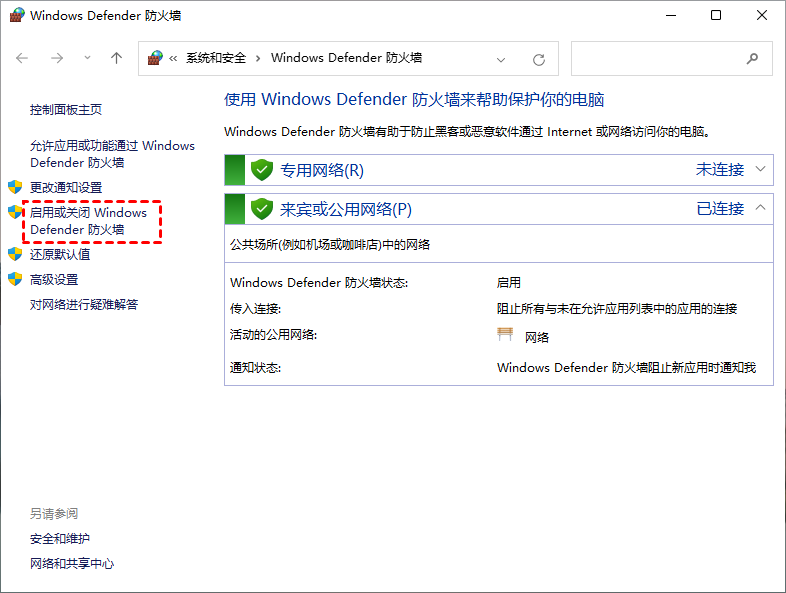Open '启用或关闭 Windows Defender 防火墙'
Screen dimensions: 786x593
tap(88, 221)
